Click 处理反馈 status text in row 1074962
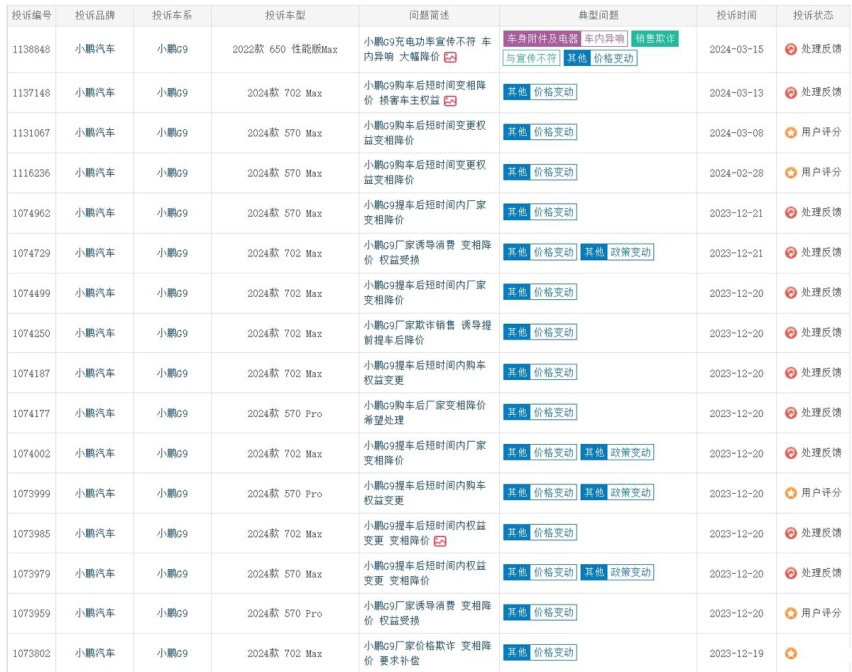Image resolution: width=852 pixels, height=672 pixels. tap(821, 212)
